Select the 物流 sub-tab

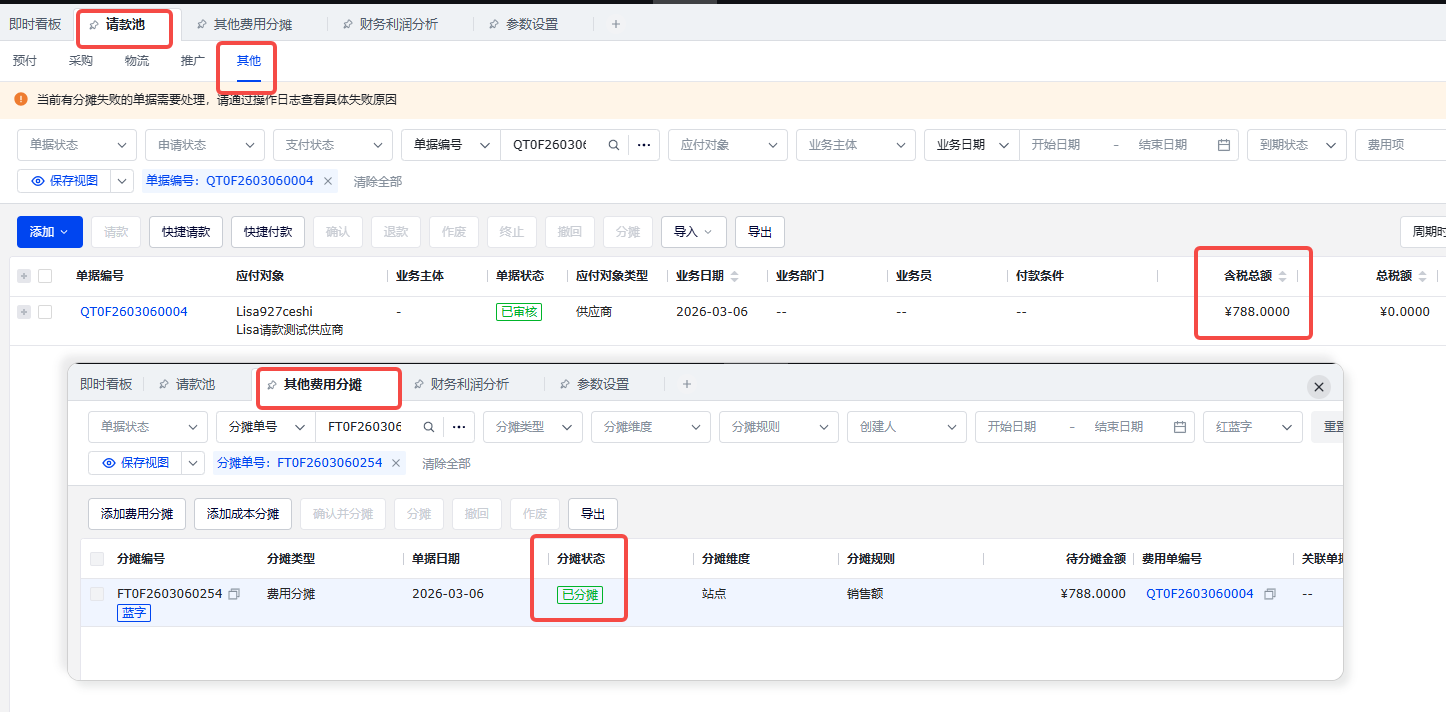(137, 61)
